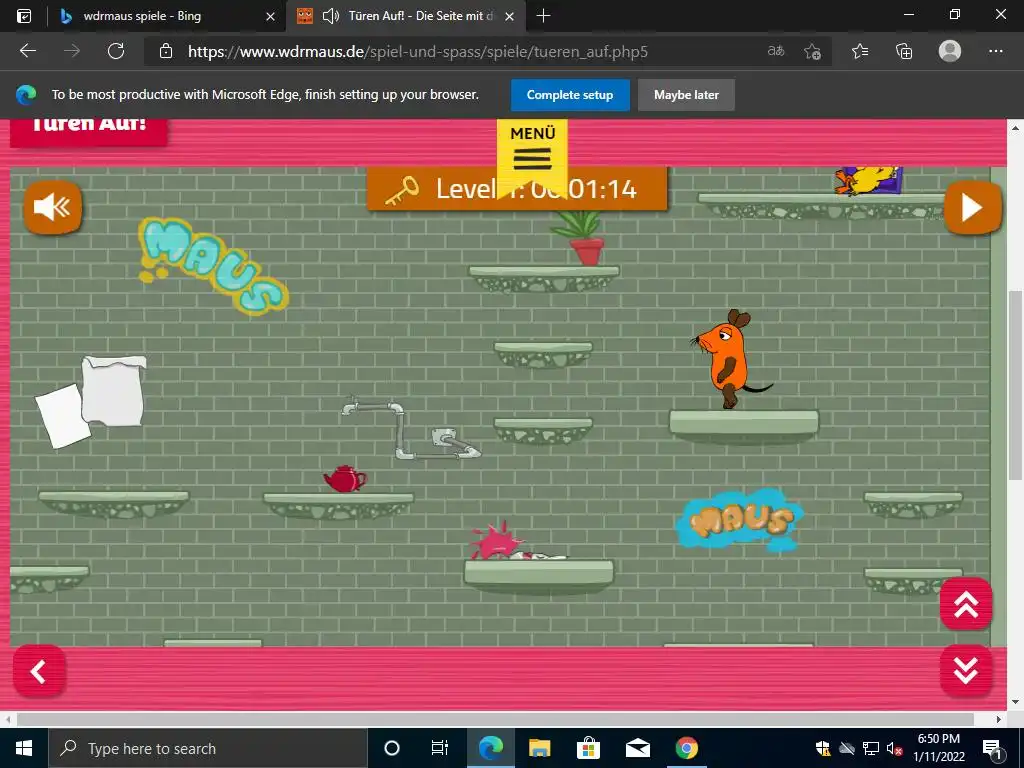Open Google Chrome from the taskbar
This screenshot has height=768, width=1024.
[x=686, y=748]
